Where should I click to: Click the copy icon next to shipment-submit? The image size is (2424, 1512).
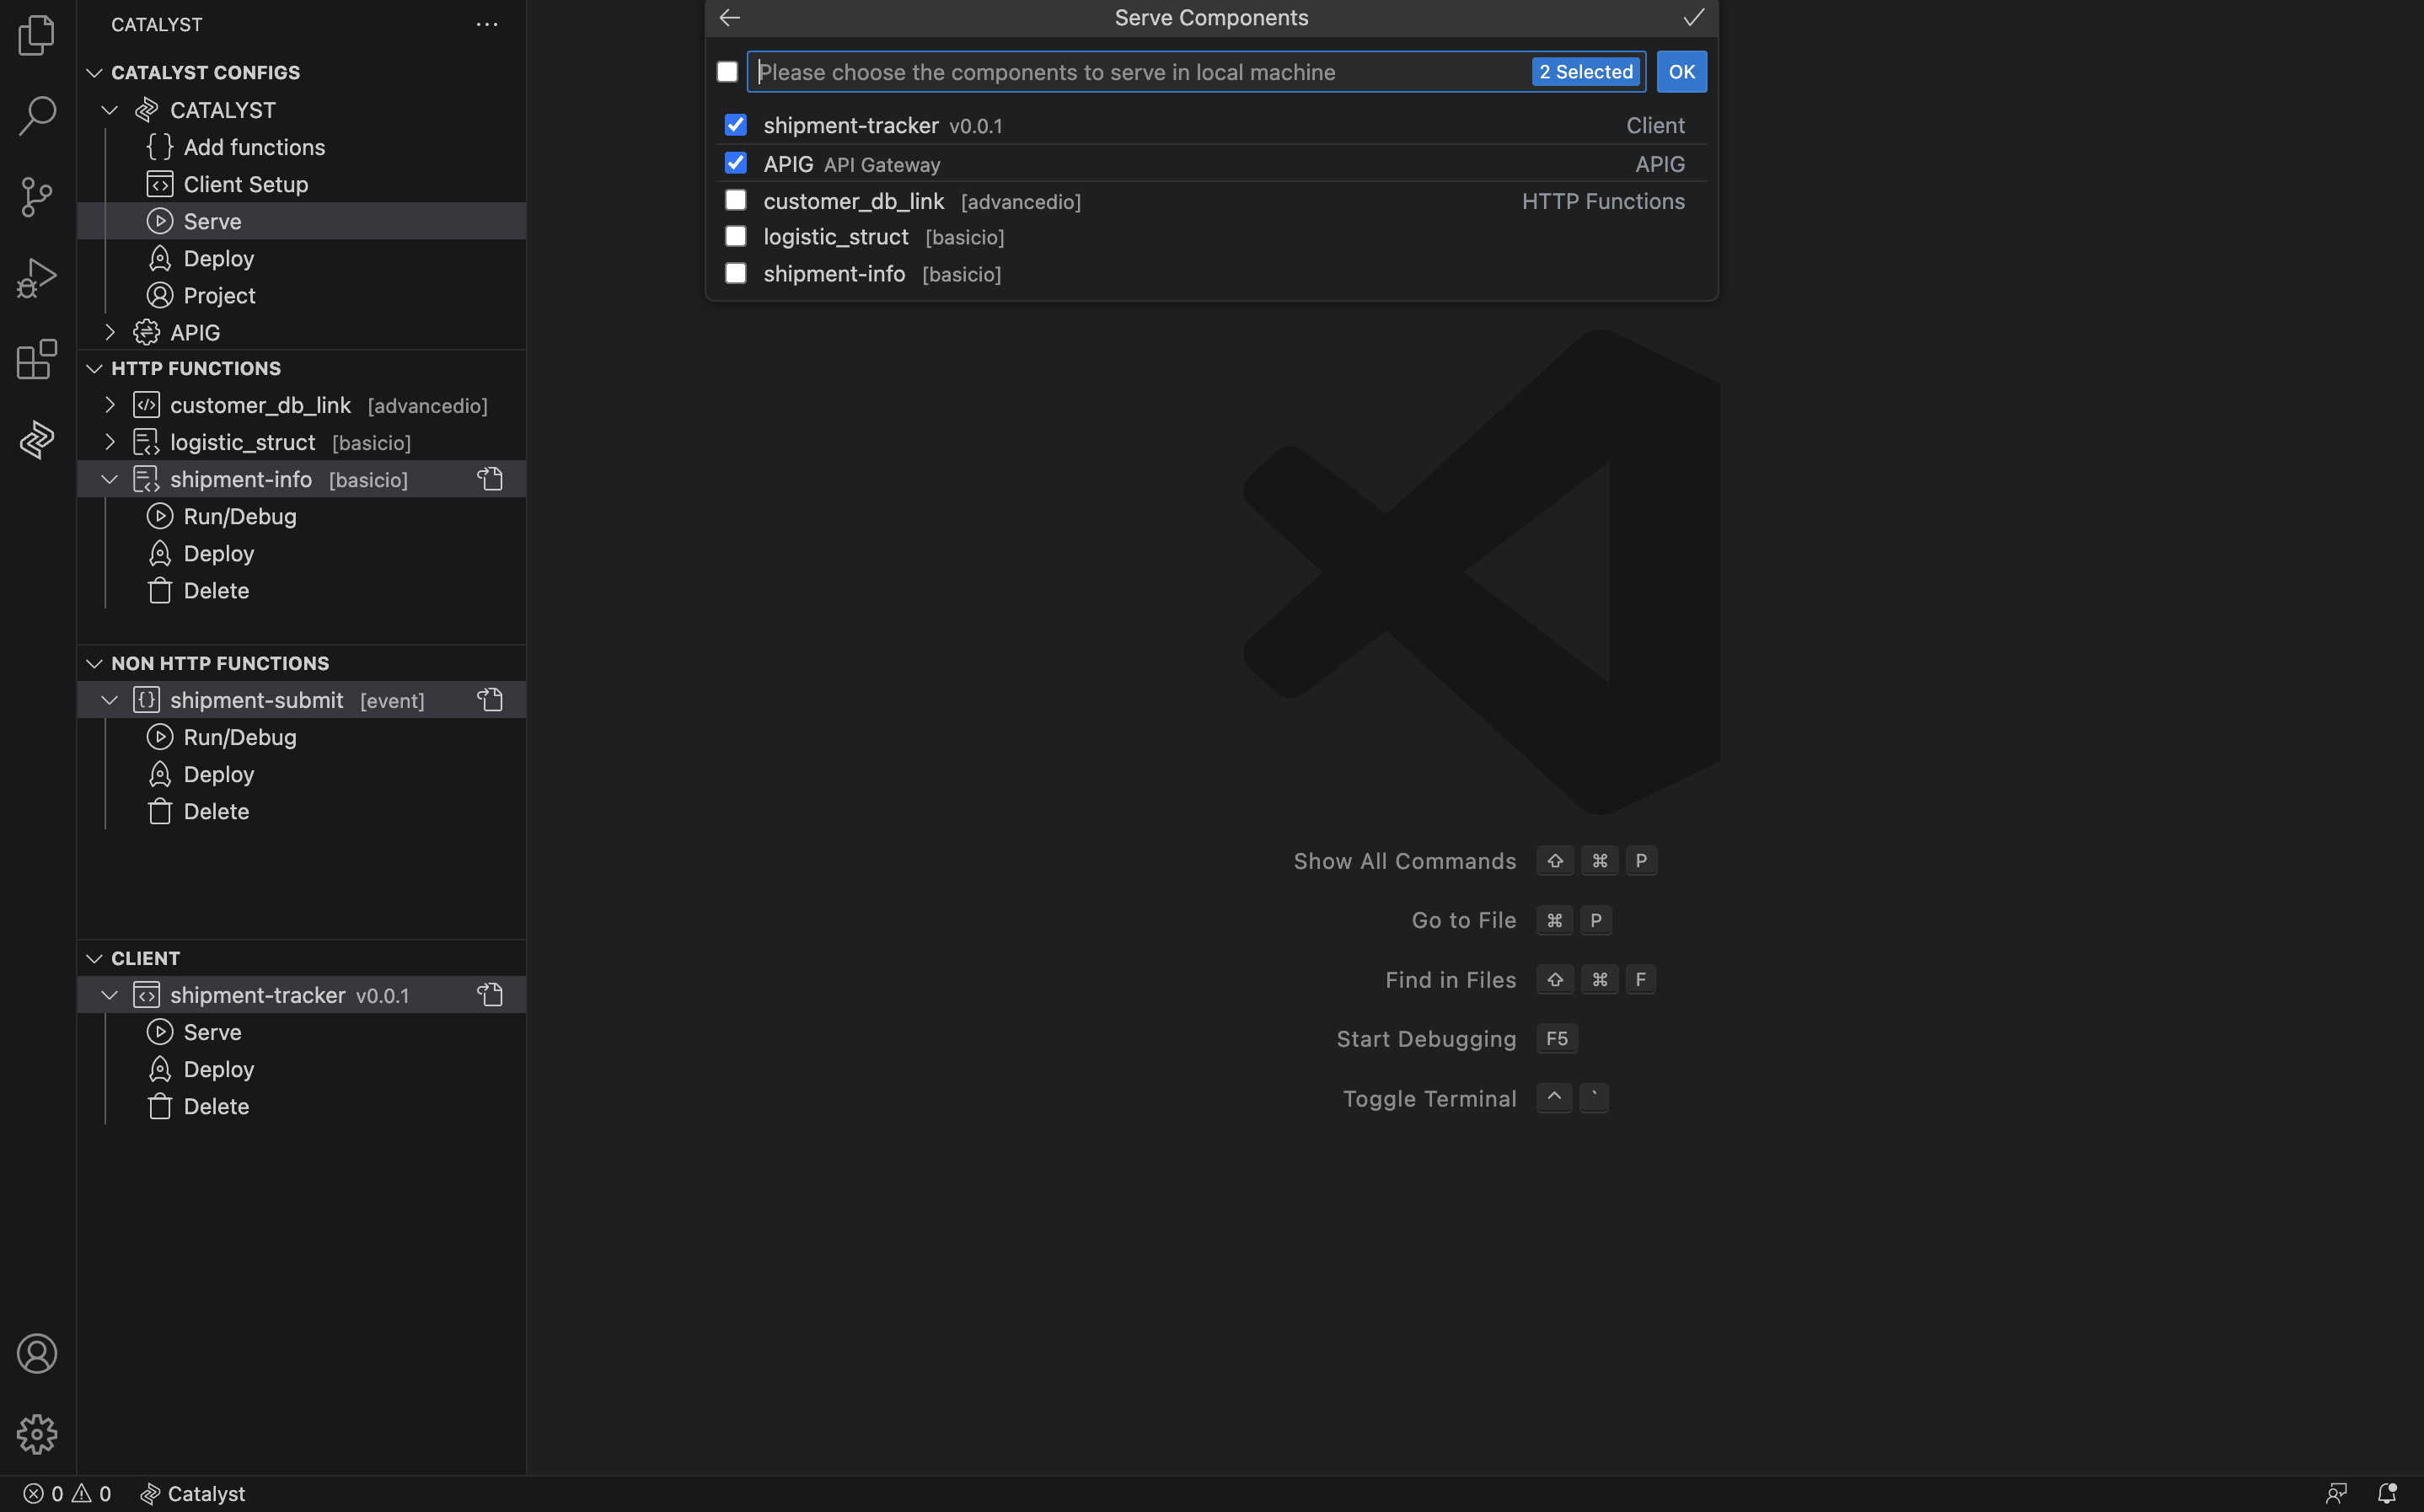pyautogui.click(x=490, y=699)
